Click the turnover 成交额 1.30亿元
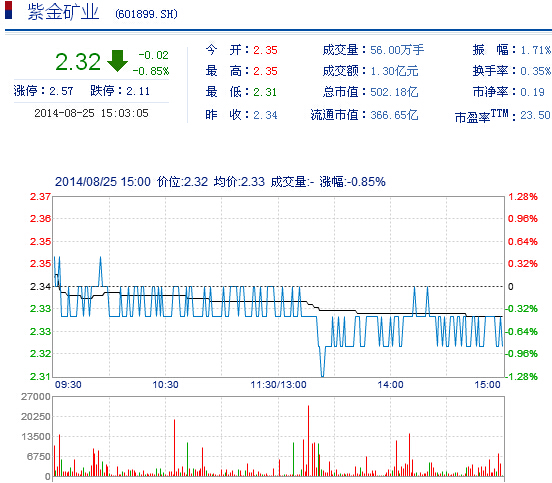The width and height of the screenshot is (552, 483). (371, 71)
